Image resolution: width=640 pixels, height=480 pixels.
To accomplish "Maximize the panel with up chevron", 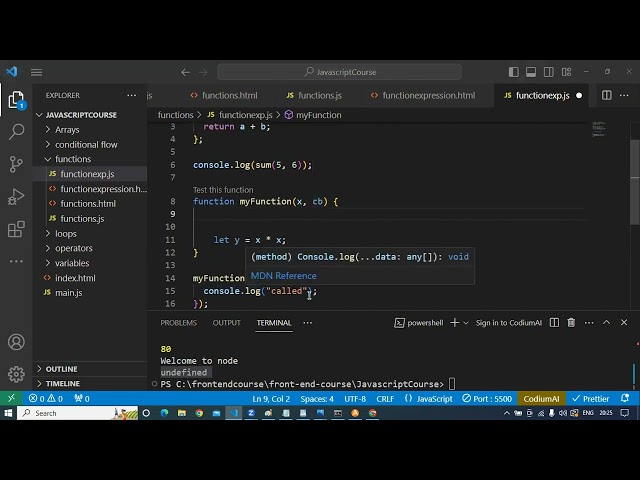I will click(x=607, y=322).
